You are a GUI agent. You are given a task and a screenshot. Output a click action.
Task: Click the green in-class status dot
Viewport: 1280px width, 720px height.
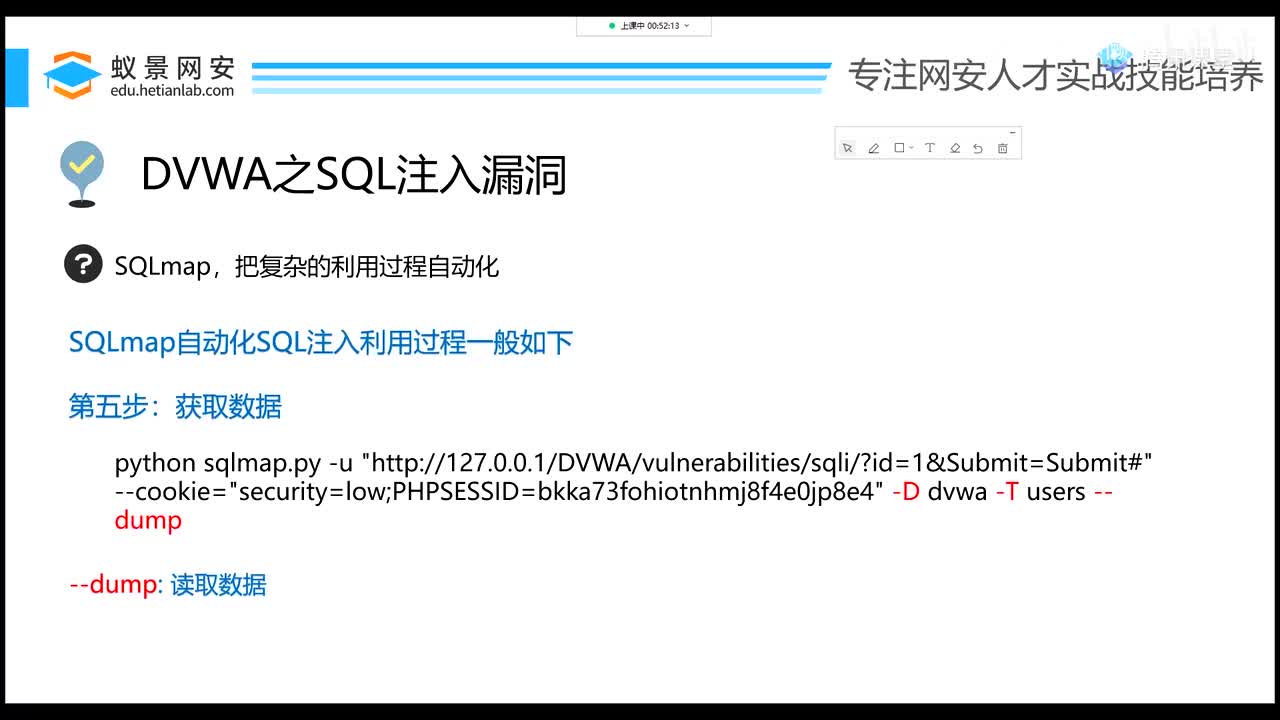[x=612, y=26]
